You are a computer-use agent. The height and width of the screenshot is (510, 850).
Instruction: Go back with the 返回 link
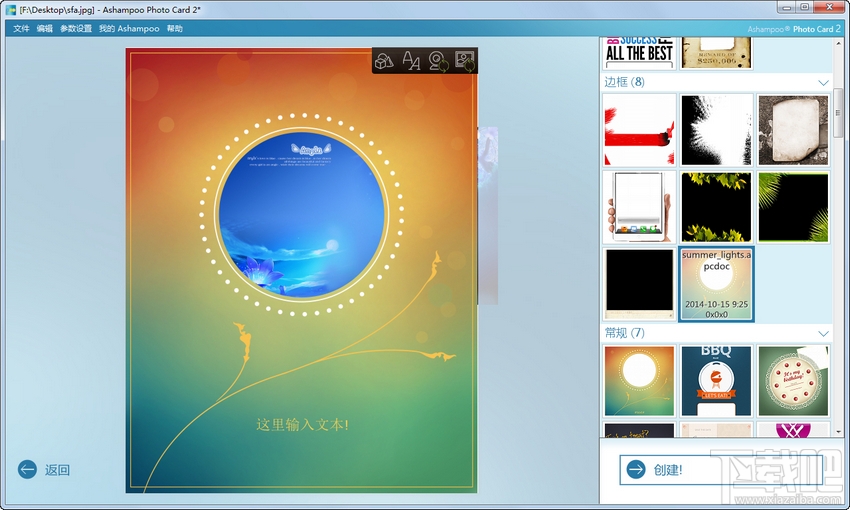tap(57, 470)
